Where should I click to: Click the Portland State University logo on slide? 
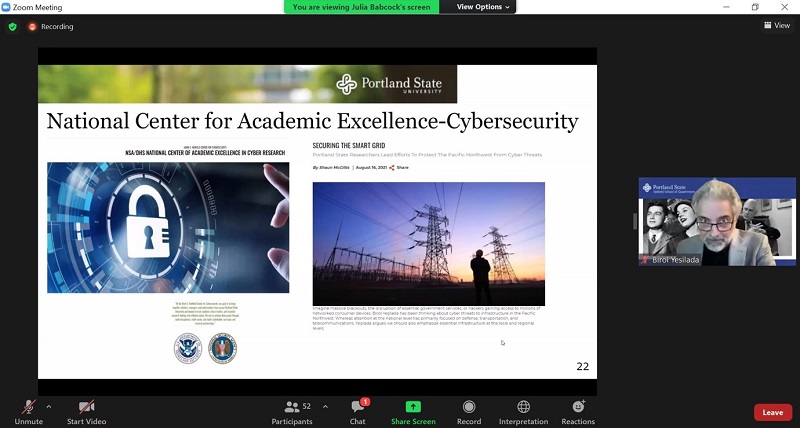coord(389,84)
